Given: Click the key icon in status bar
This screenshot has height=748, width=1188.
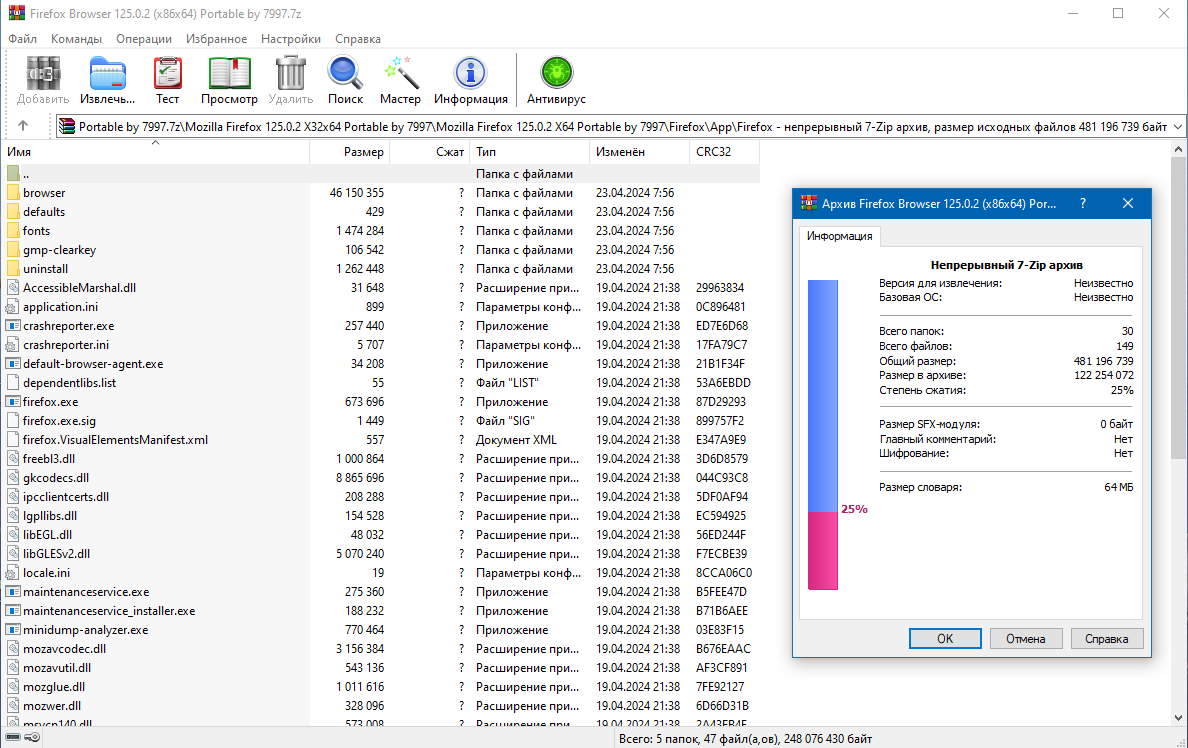Looking at the screenshot, I should pos(33,737).
